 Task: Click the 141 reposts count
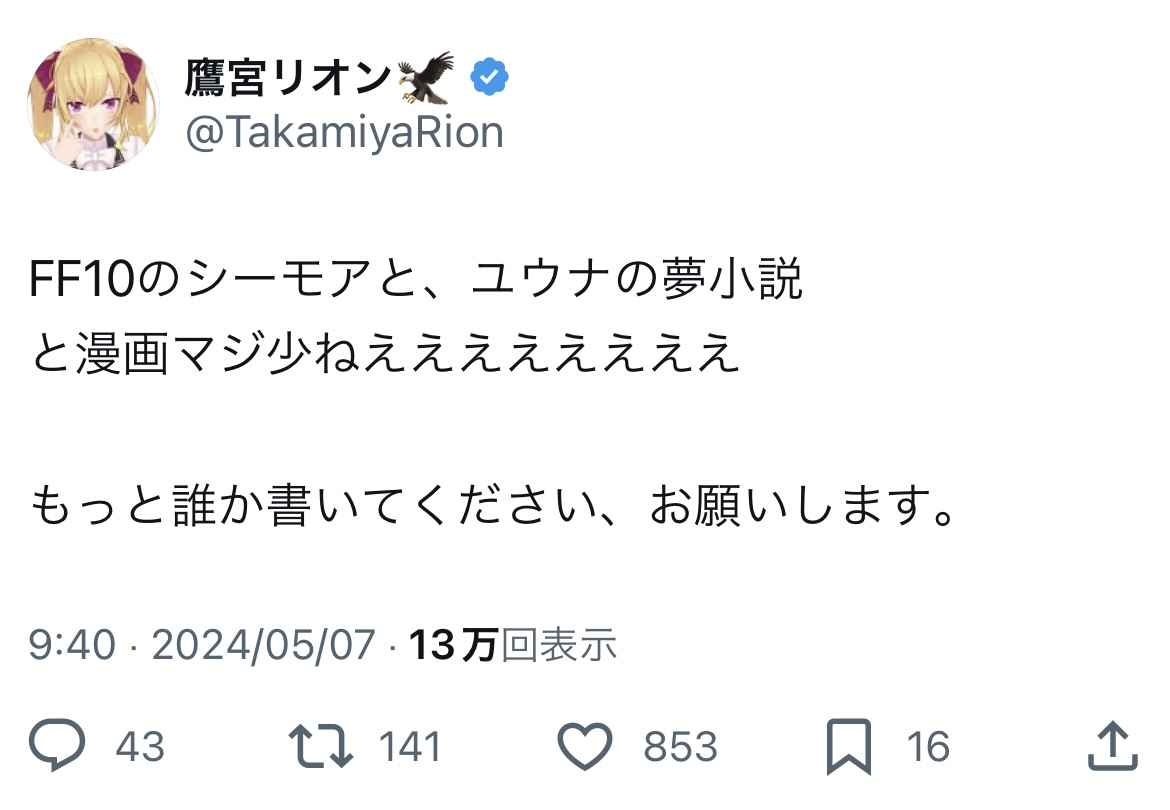pos(410,747)
